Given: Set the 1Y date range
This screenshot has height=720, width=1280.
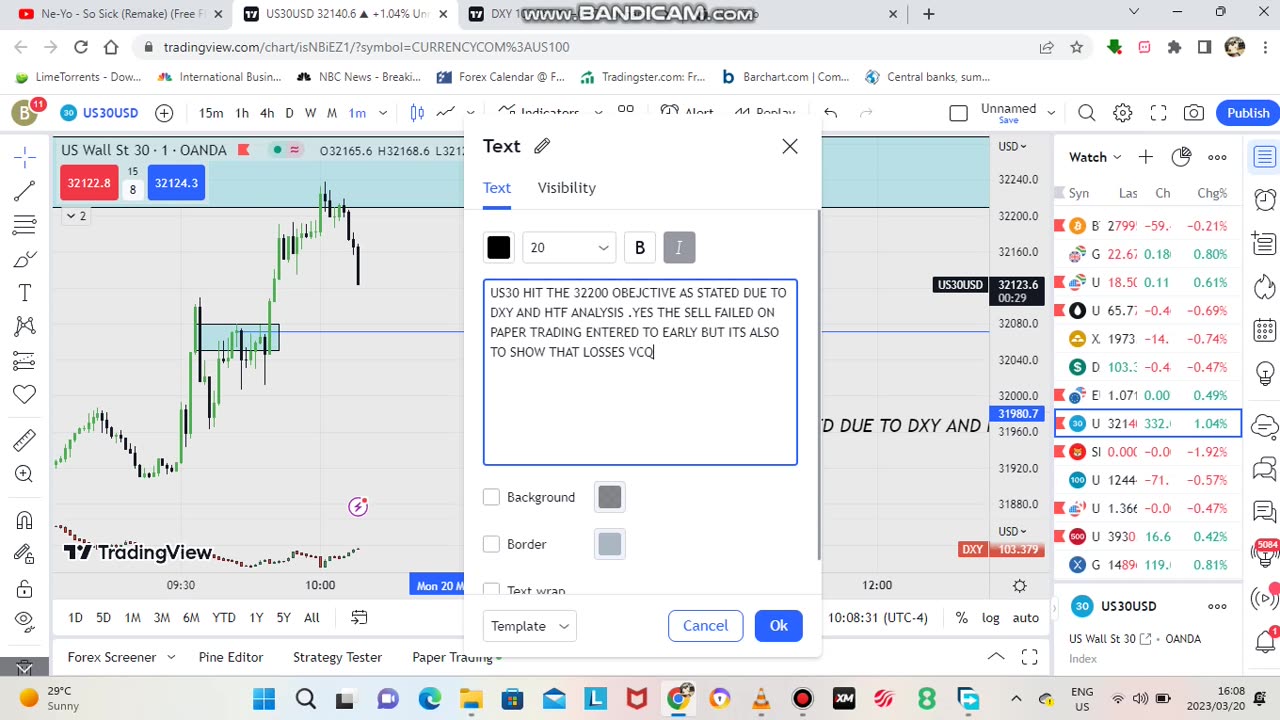Looking at the screenshot, I should coord(257,618).
